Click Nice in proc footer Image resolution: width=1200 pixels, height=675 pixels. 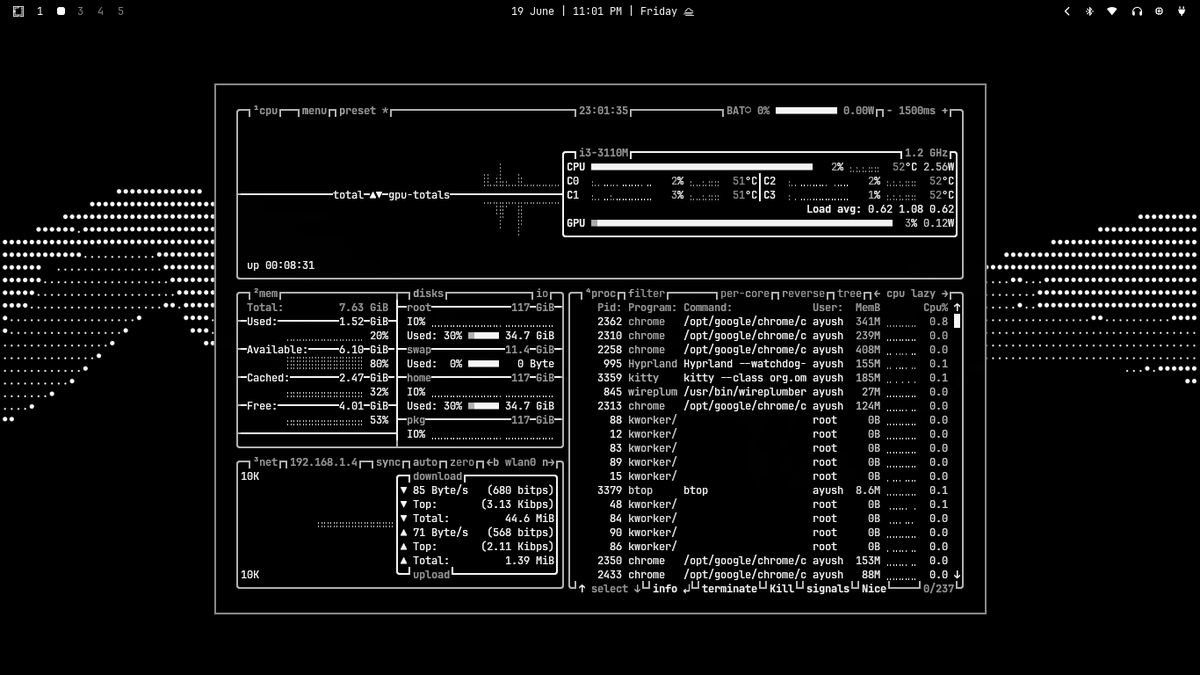pyautogui.click(x=874, y=589)
